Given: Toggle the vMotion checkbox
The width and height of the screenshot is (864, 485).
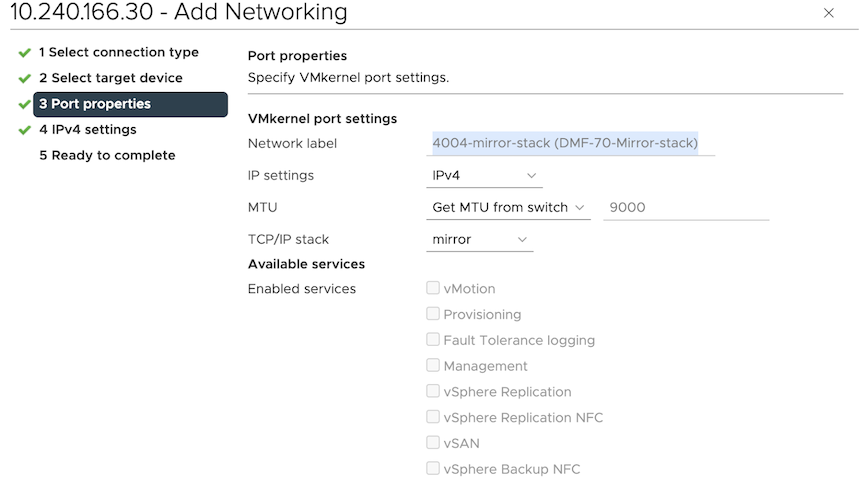Looking at the screenshot, I should click(433, 288).
